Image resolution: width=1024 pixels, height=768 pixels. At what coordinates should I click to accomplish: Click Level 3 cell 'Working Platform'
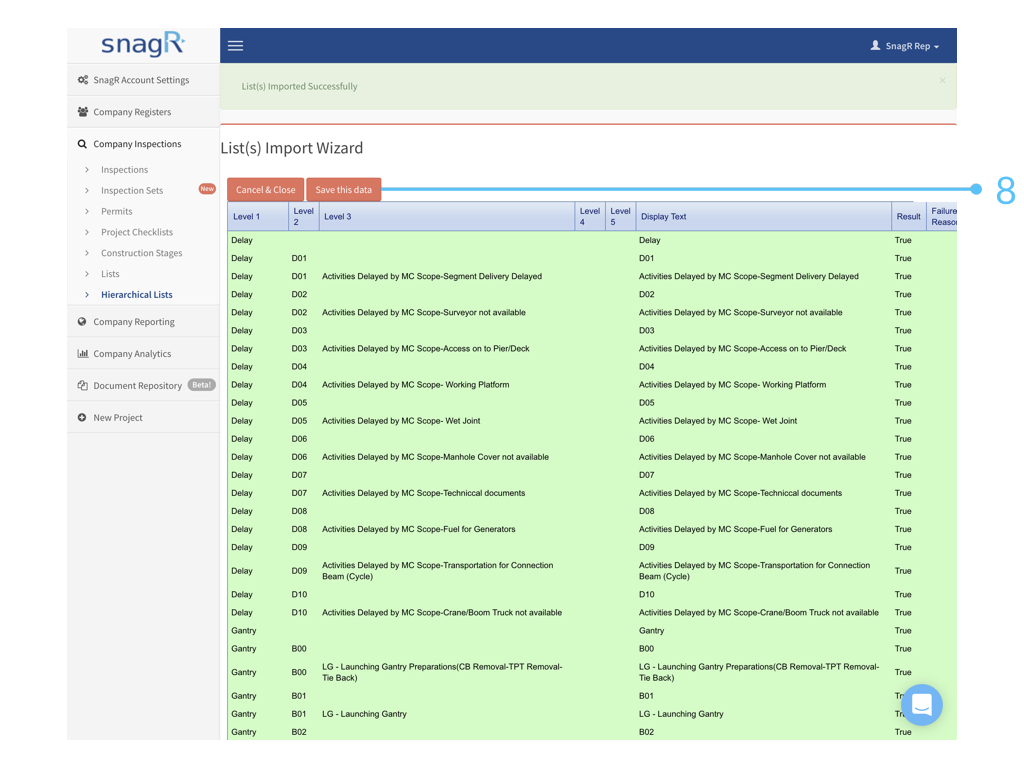click(415, 385)
